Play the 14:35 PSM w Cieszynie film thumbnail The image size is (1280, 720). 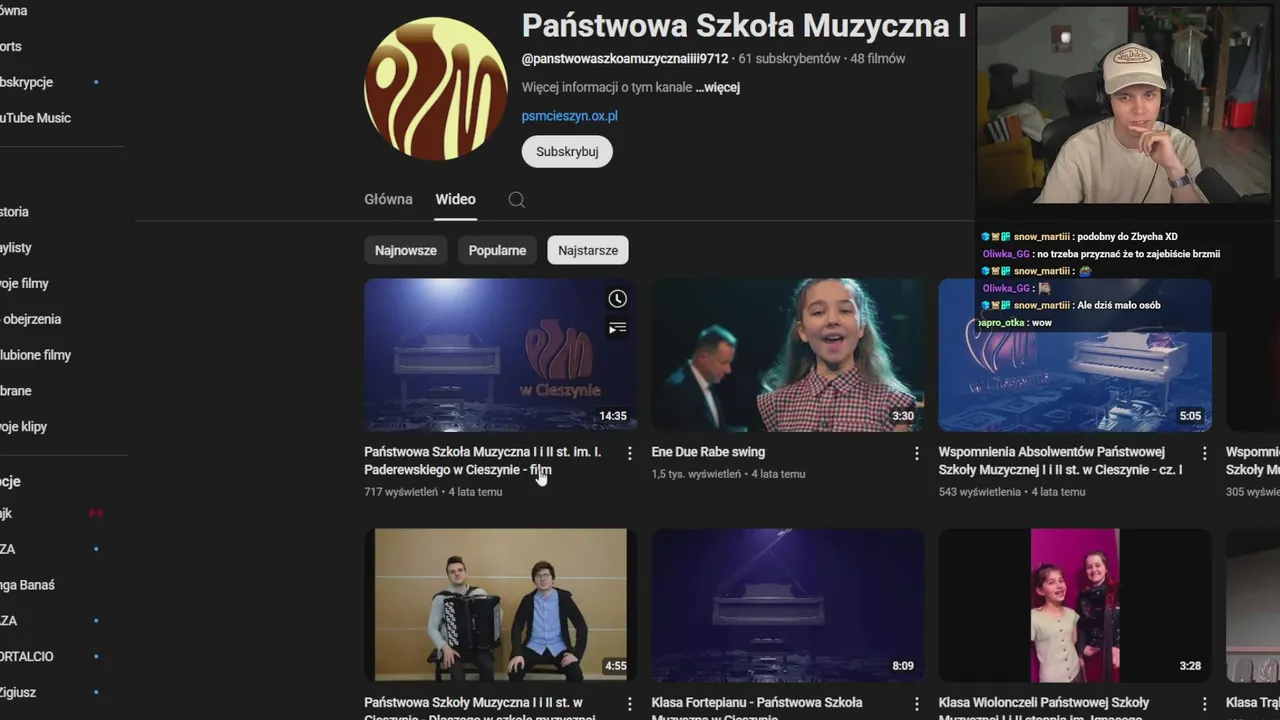point(500,355)
